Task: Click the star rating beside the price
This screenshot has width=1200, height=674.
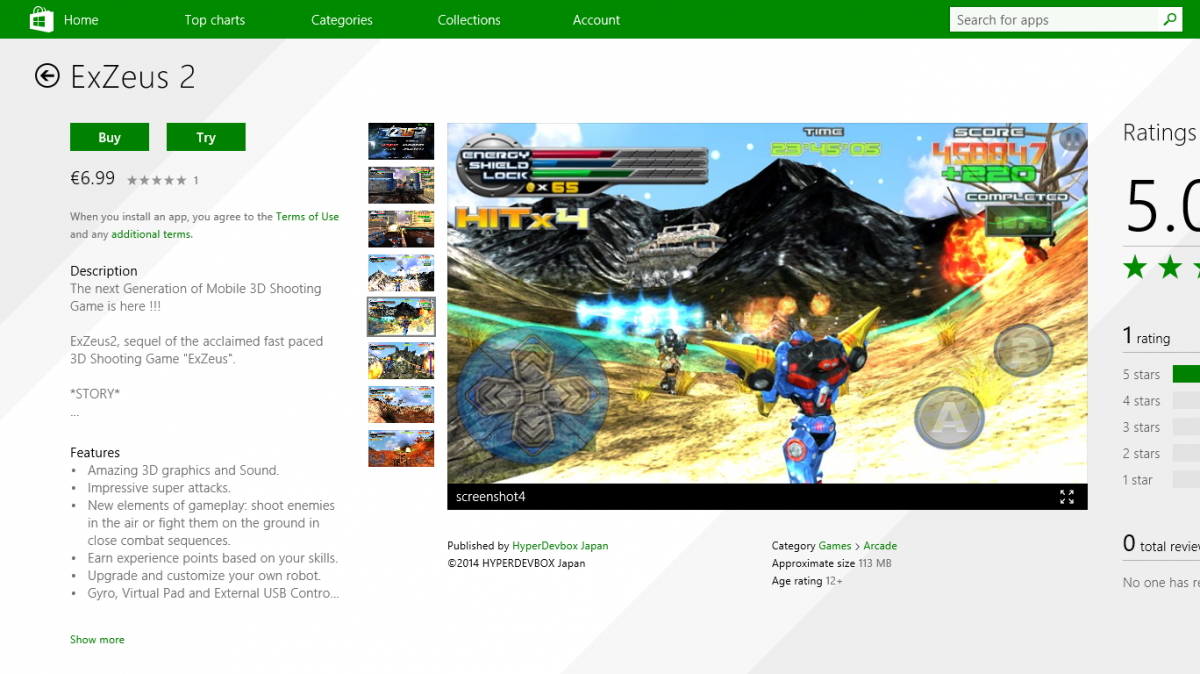Action: tap(156, 180)
